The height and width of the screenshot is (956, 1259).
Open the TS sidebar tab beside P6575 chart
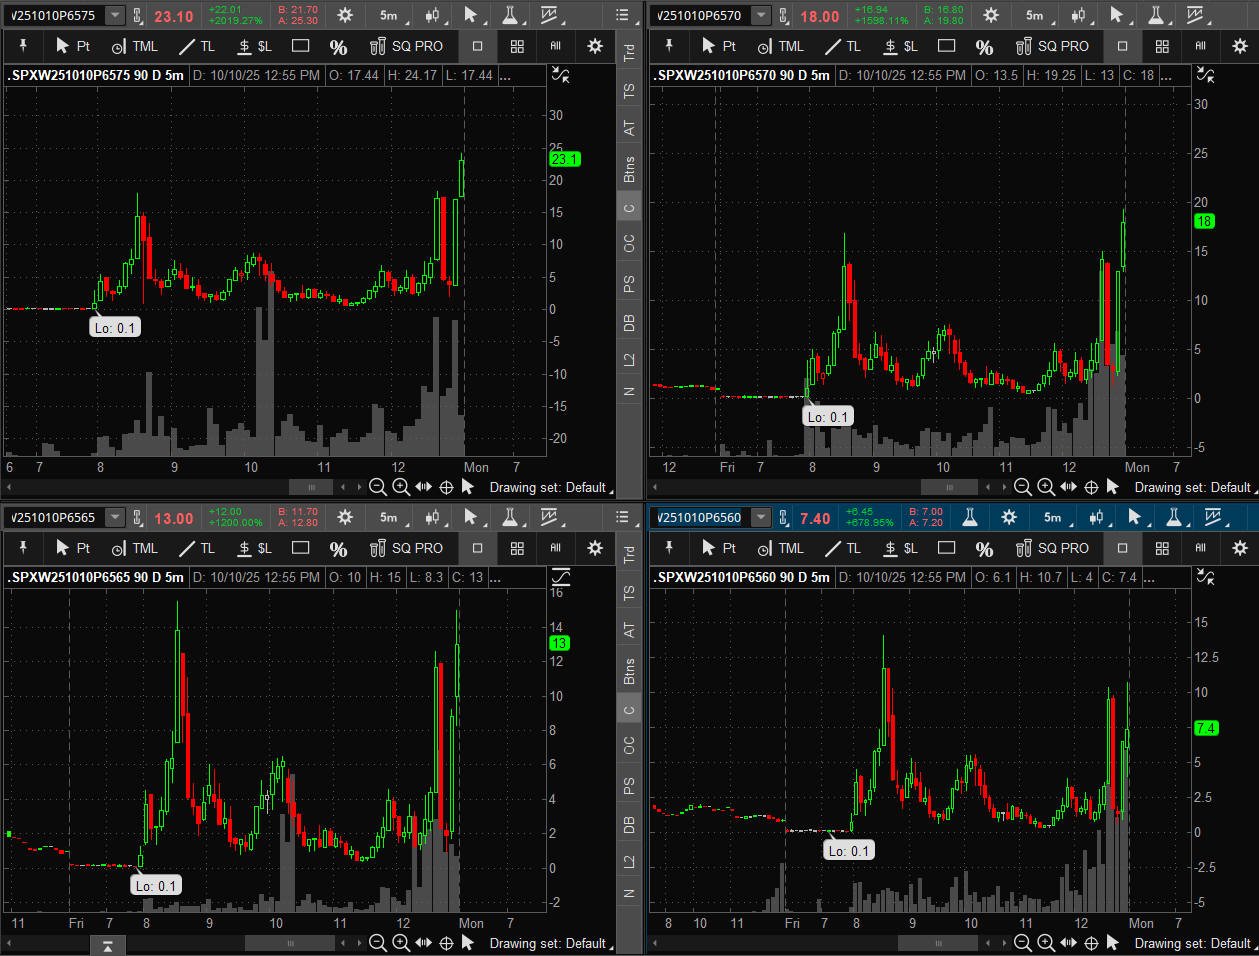tap(629, 90)
